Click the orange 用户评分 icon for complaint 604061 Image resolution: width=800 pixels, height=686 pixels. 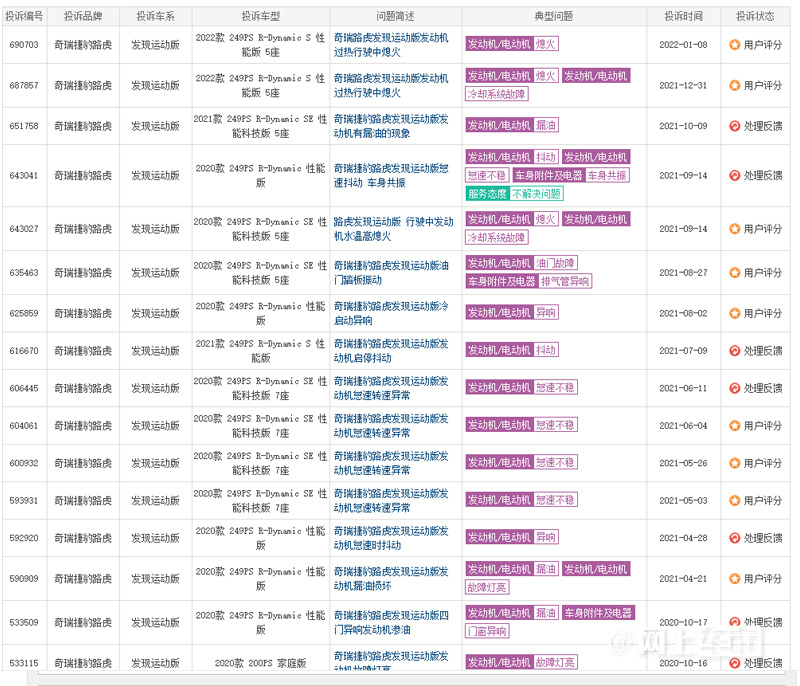734,425
